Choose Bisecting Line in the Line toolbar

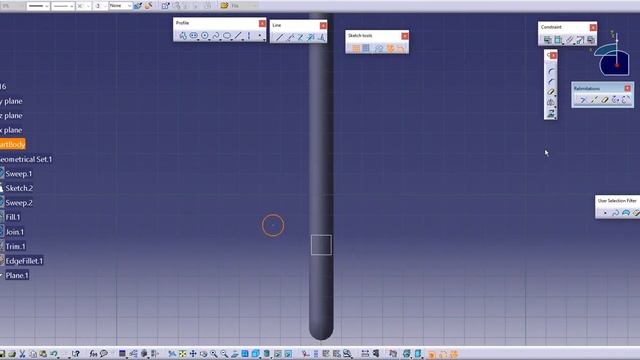[x=311, y=38]
